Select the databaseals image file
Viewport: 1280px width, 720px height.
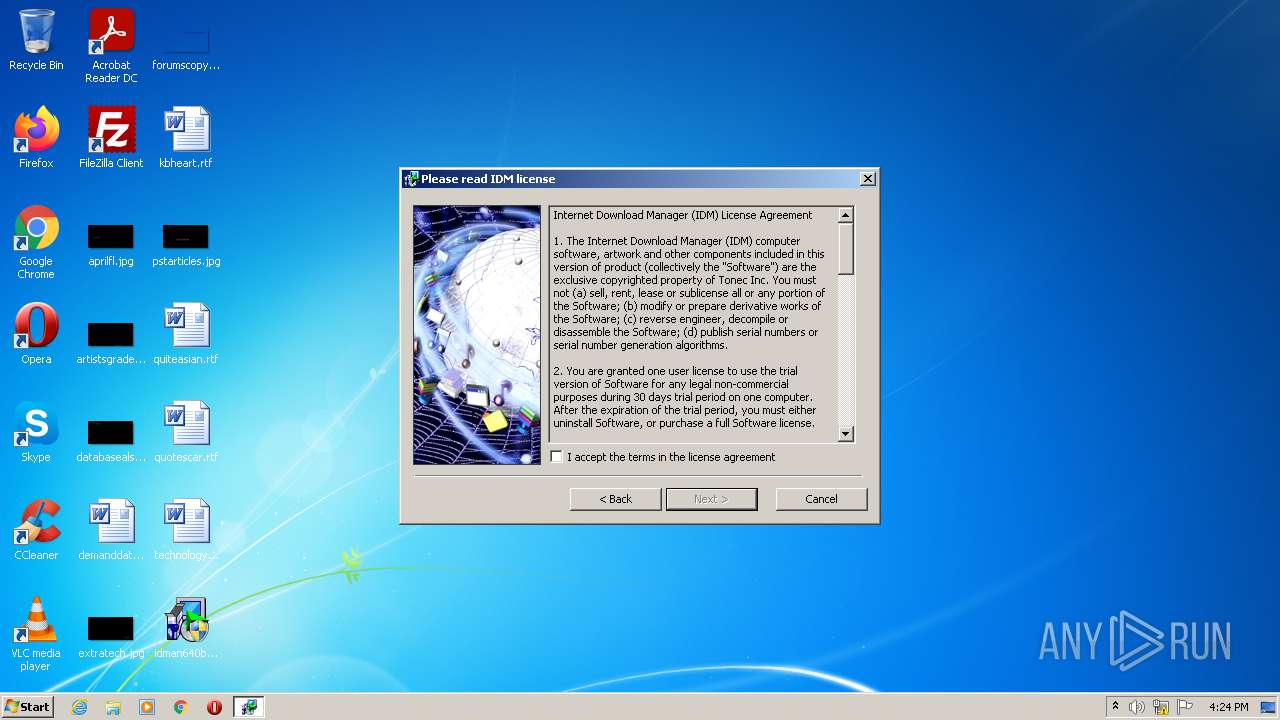click(x=111, y=439)
